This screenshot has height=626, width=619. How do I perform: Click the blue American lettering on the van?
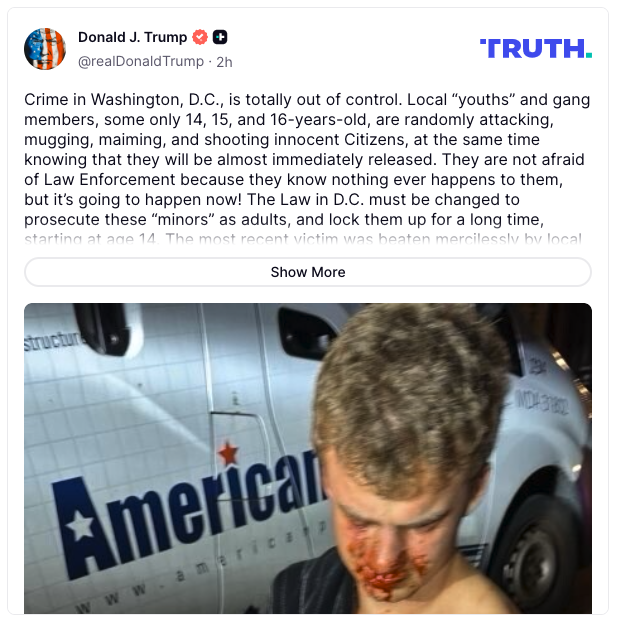(x=188, y=515)
